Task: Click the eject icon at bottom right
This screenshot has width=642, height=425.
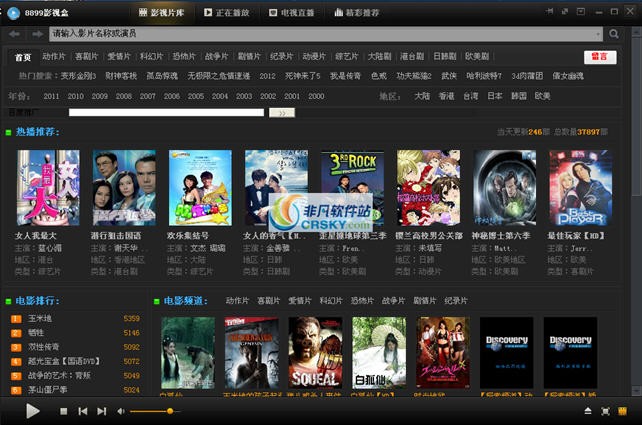Action: [x=588, y=411]
